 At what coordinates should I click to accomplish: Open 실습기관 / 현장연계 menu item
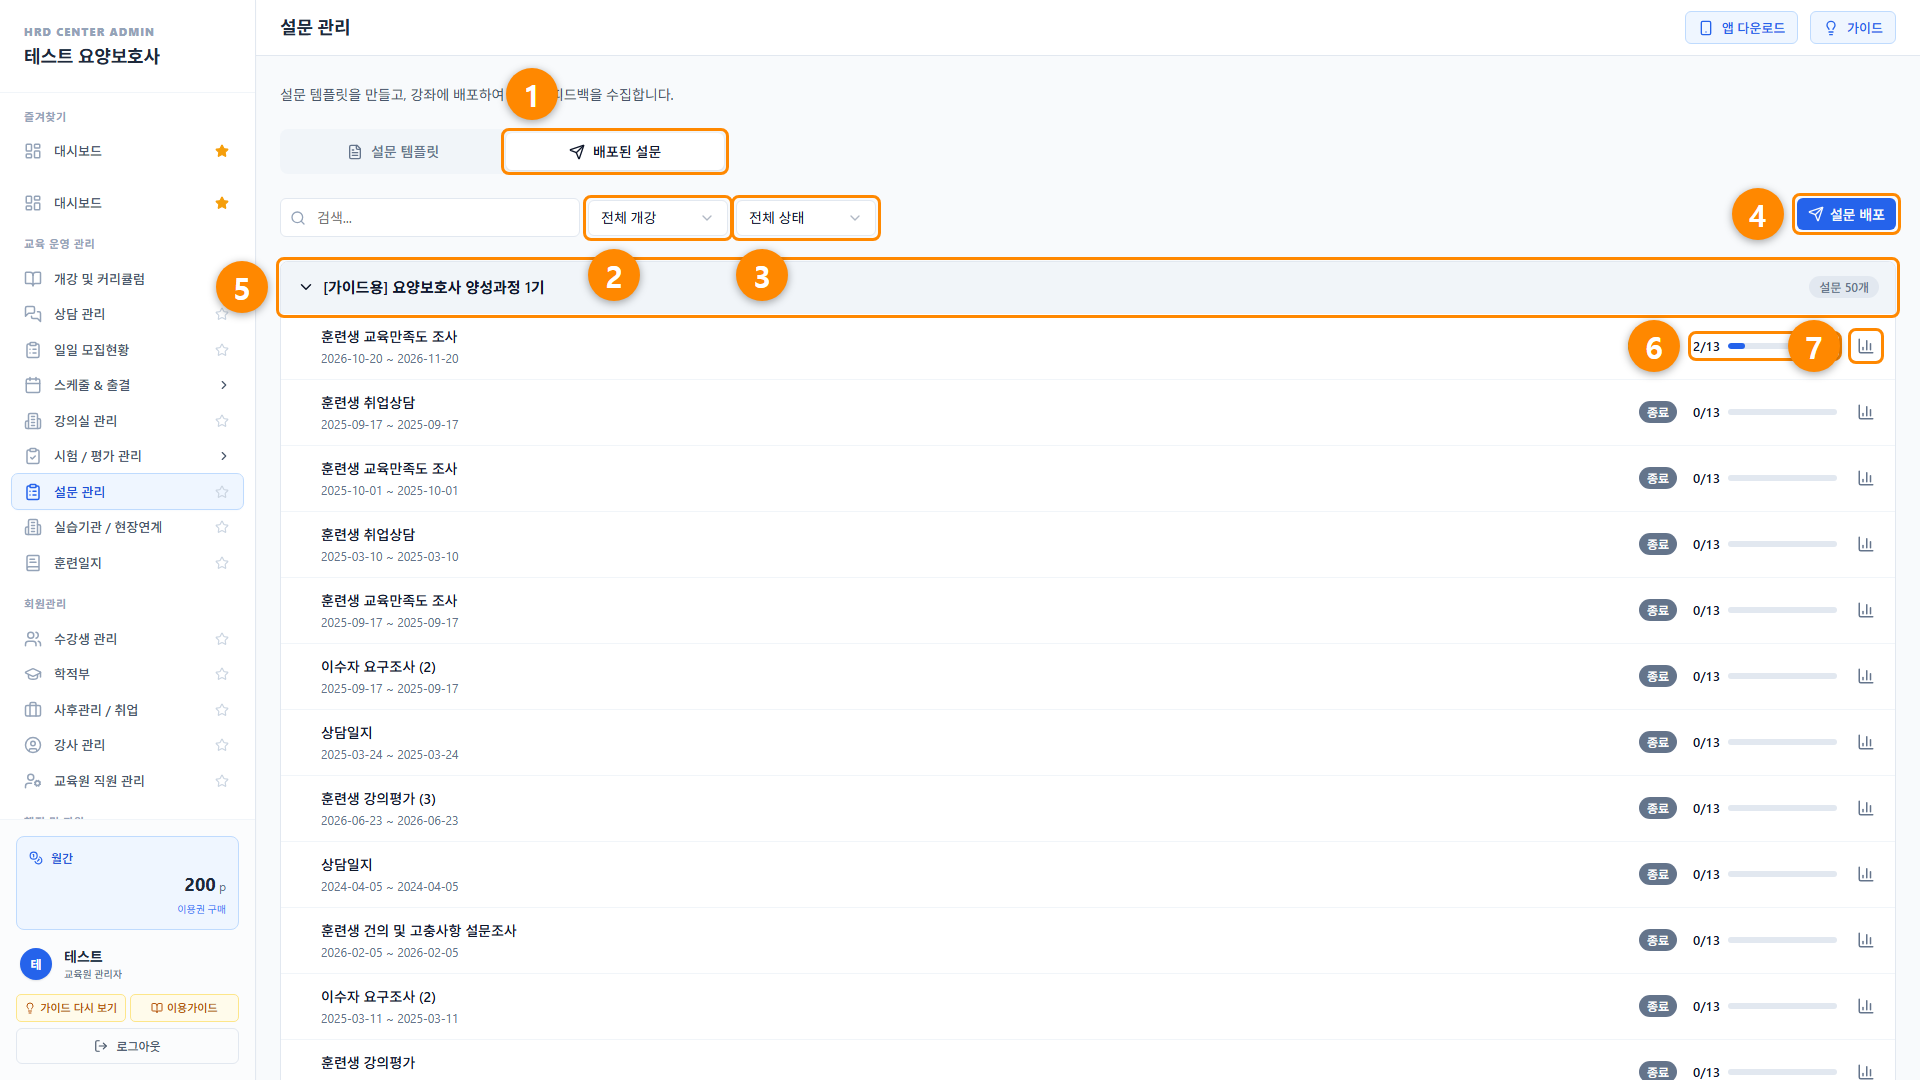pos(127,527)
